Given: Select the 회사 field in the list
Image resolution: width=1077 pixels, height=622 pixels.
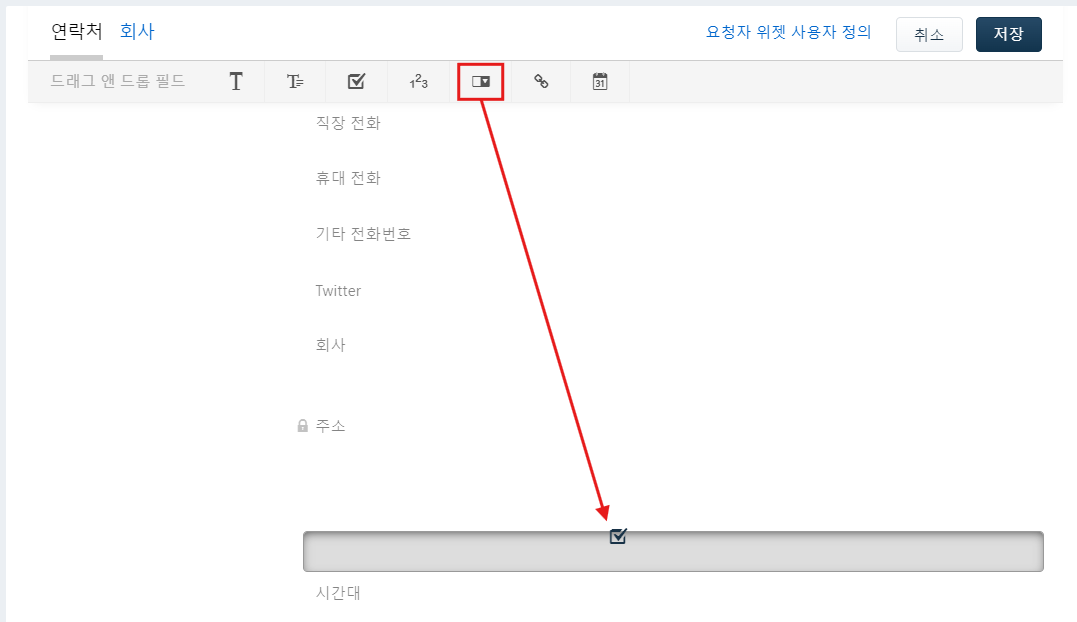Looking at the screenshot, I should (330, 345).
